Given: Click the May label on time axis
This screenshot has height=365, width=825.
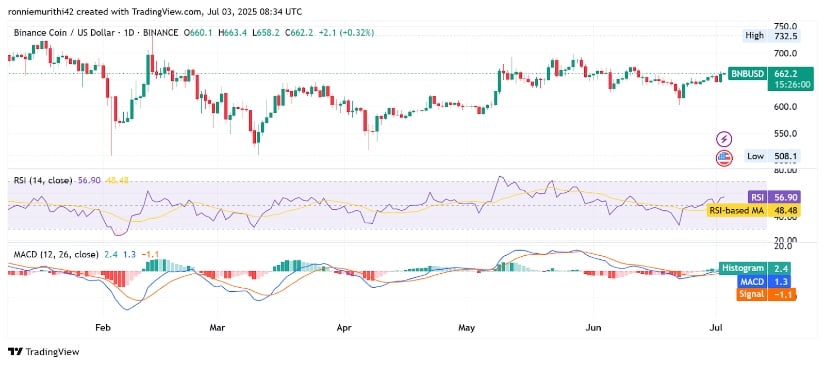Looking at the screenshot, I should click(467, 328).
